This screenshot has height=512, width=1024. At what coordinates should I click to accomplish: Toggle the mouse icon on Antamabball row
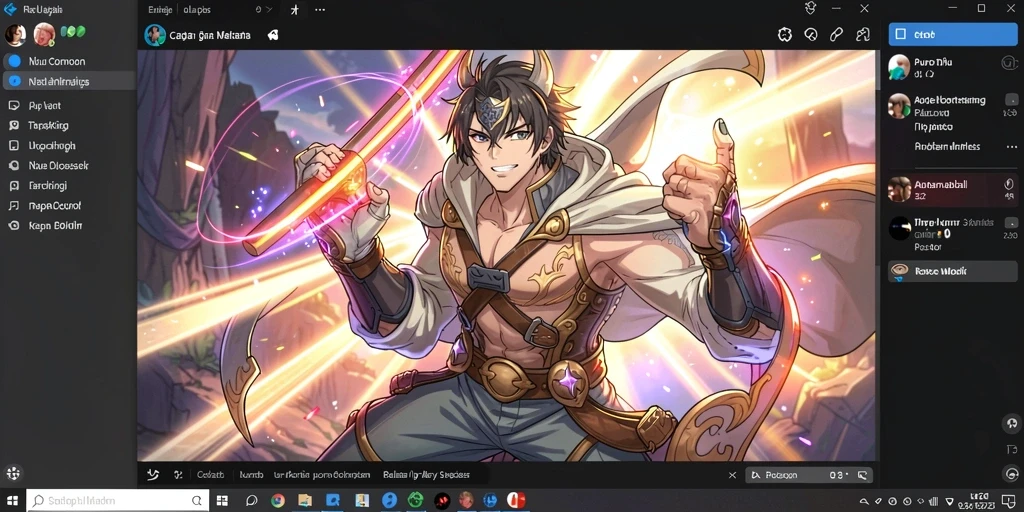[x=1008, y=184]
